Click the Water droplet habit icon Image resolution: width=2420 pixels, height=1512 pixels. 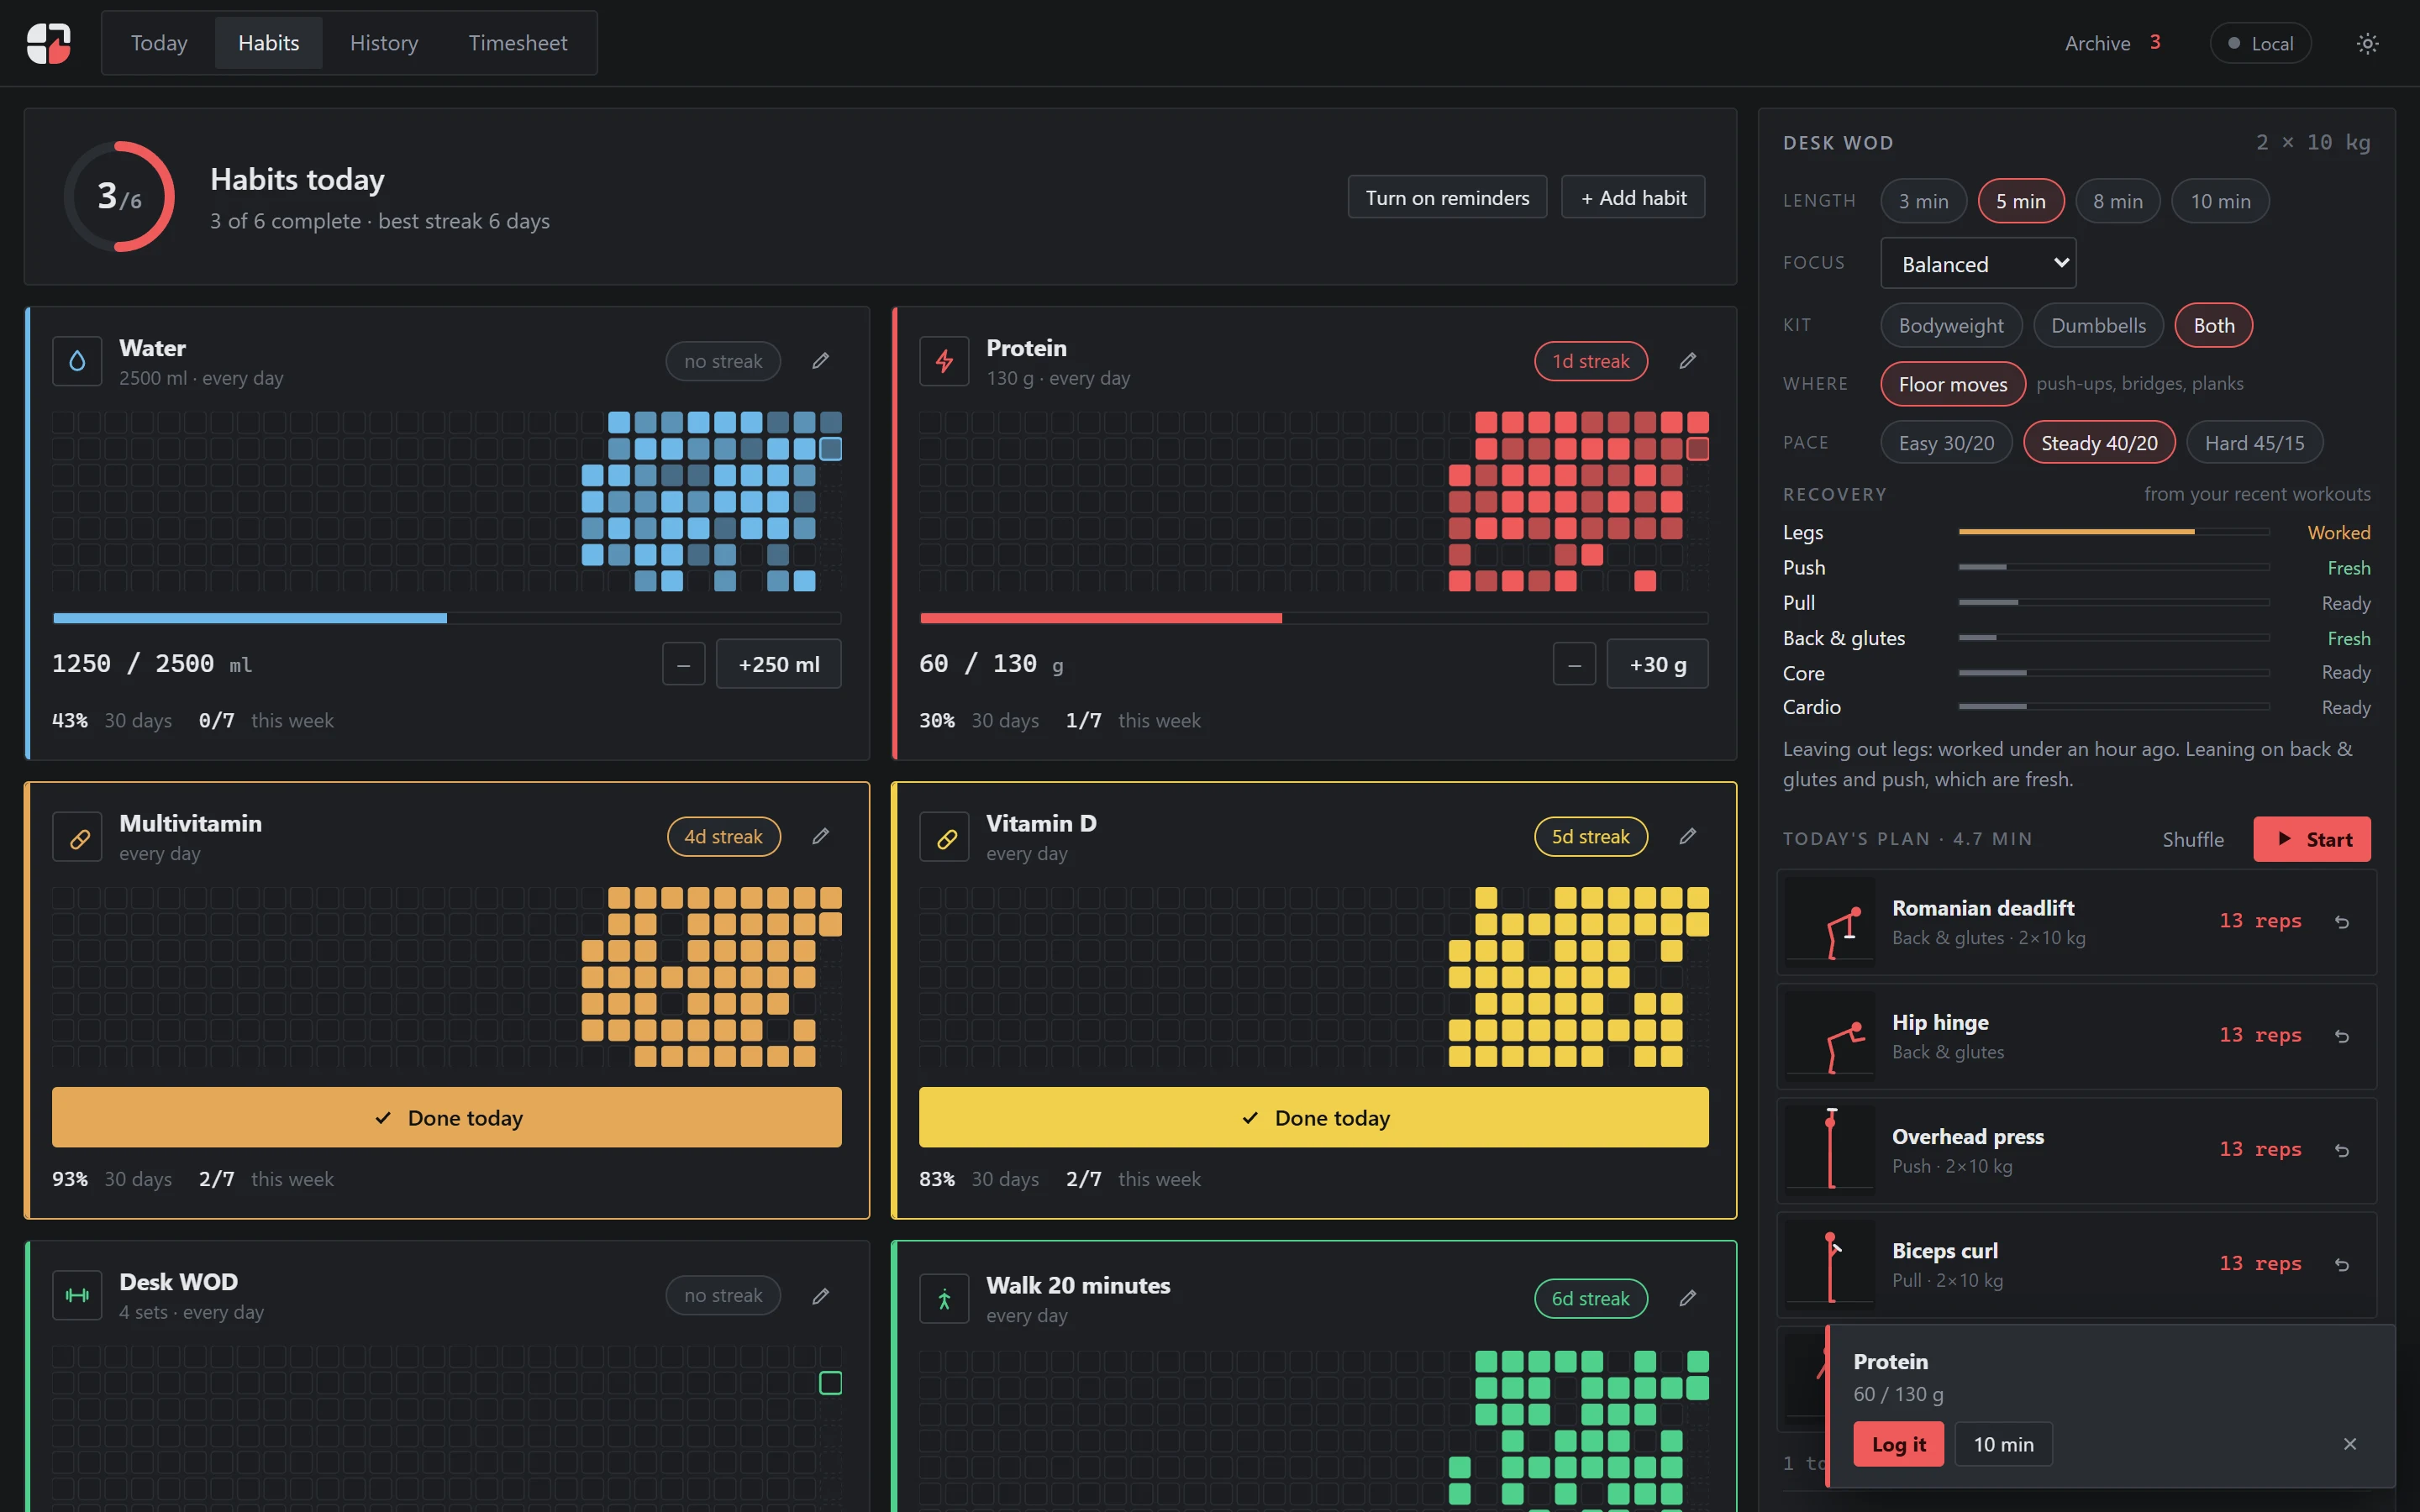tap(77, 361)
